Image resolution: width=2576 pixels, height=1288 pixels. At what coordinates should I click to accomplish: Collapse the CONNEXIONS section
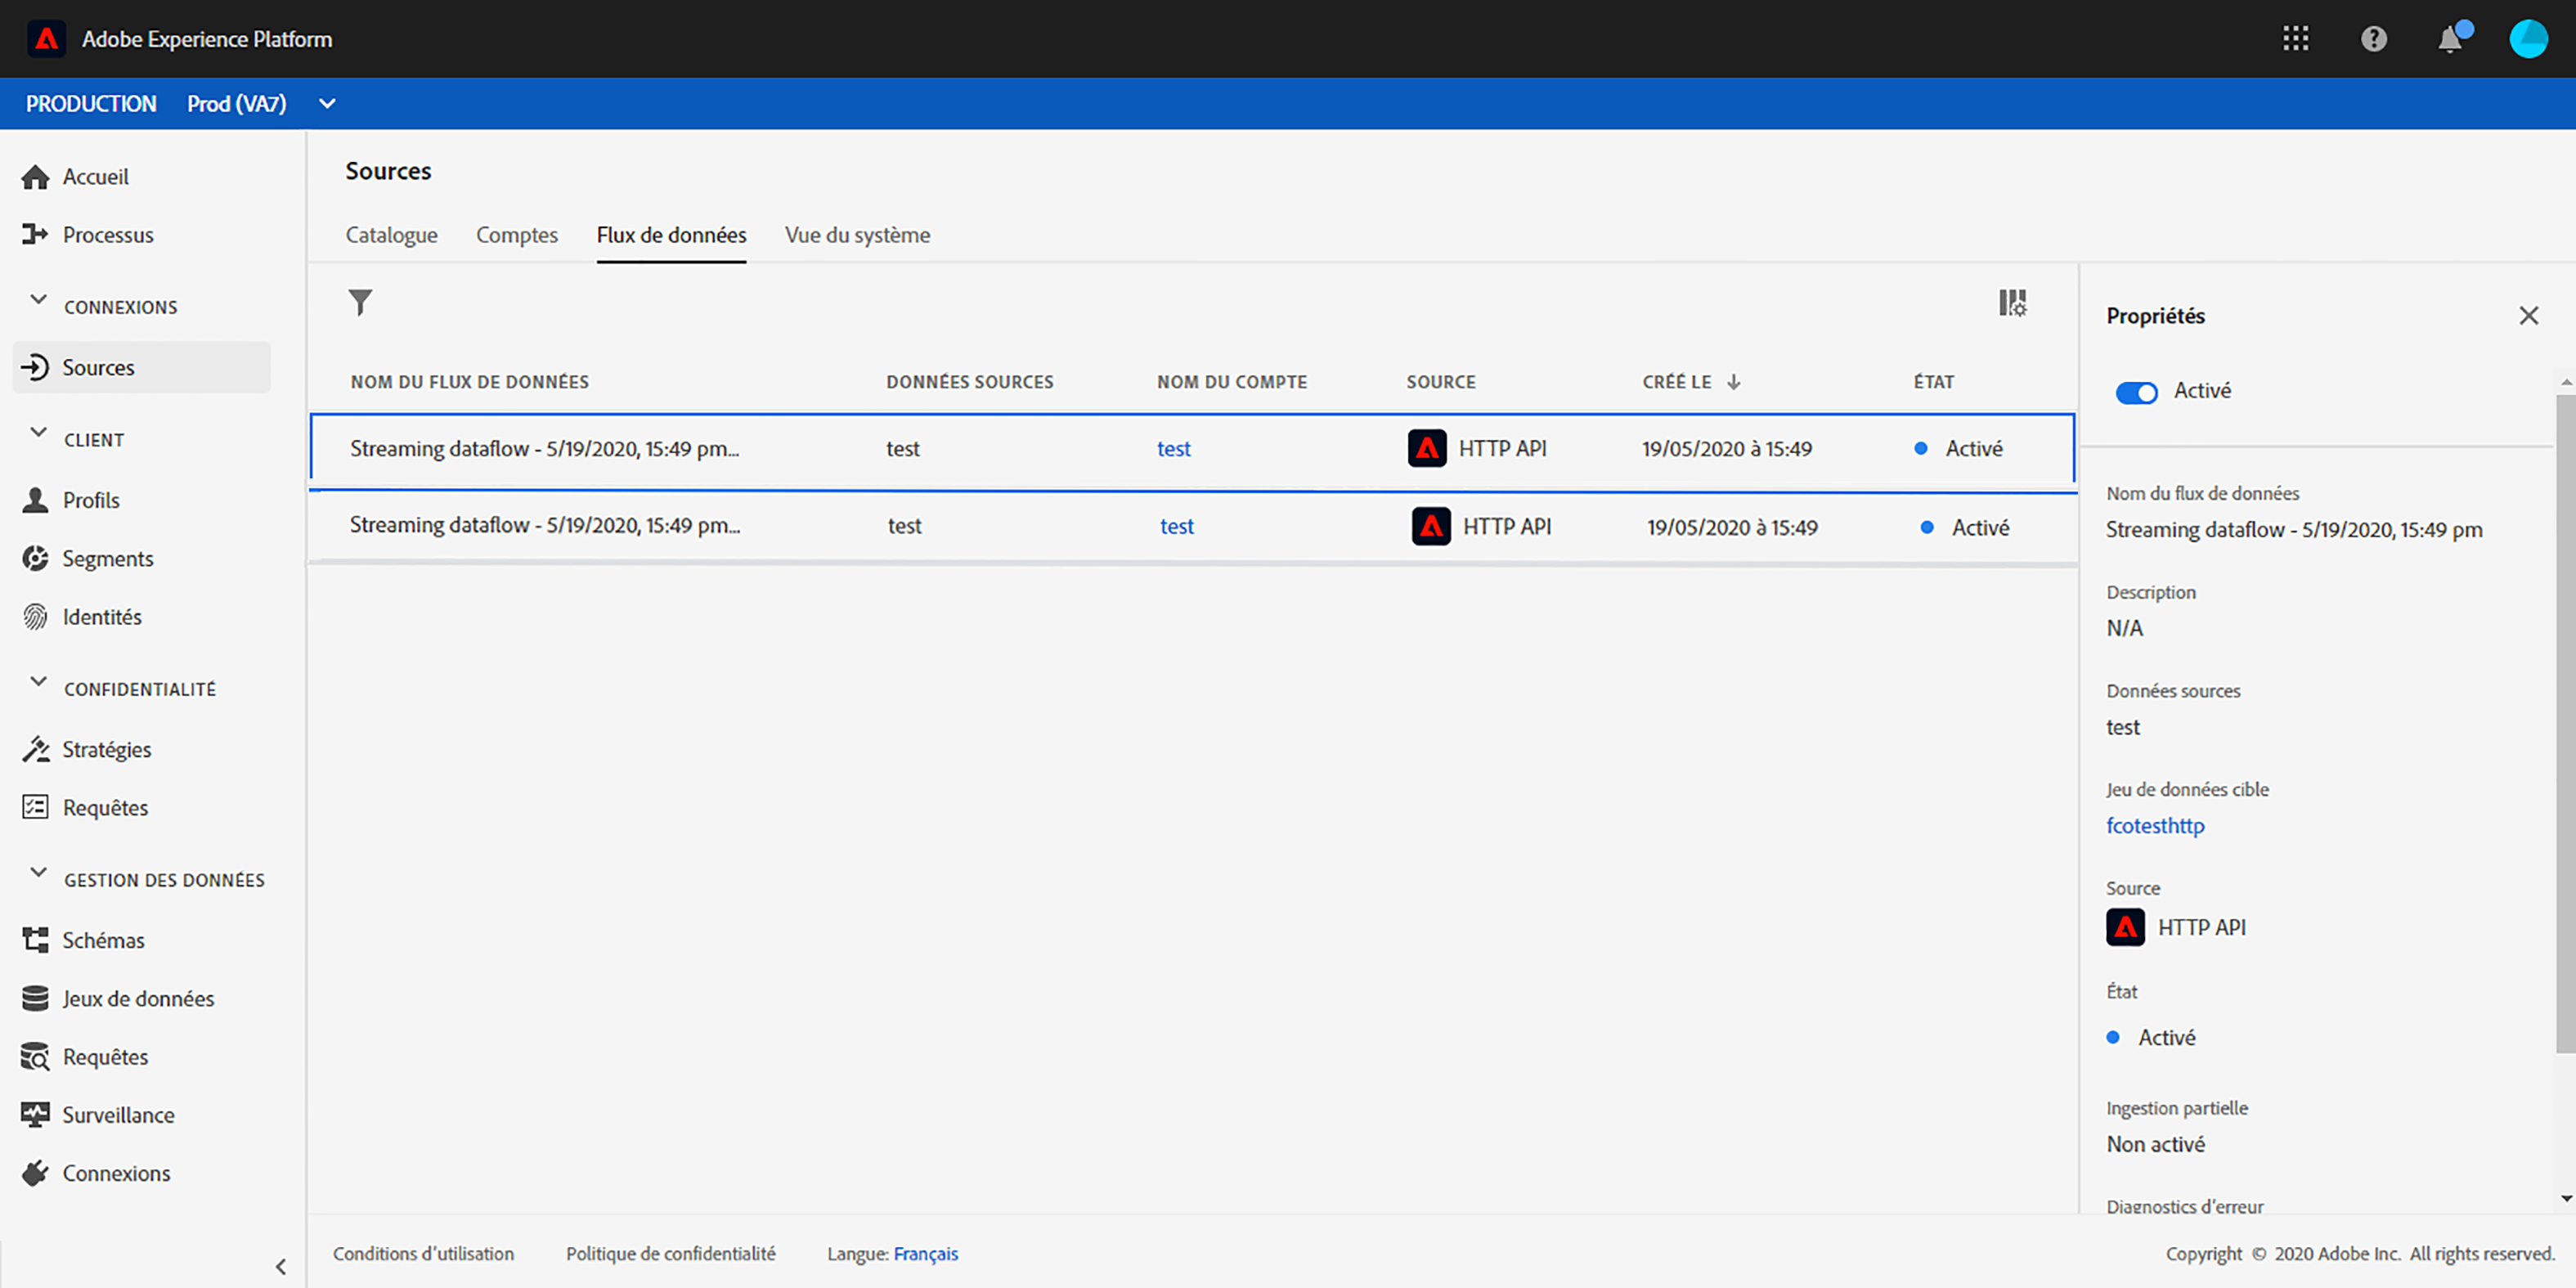tap(39, 300)
